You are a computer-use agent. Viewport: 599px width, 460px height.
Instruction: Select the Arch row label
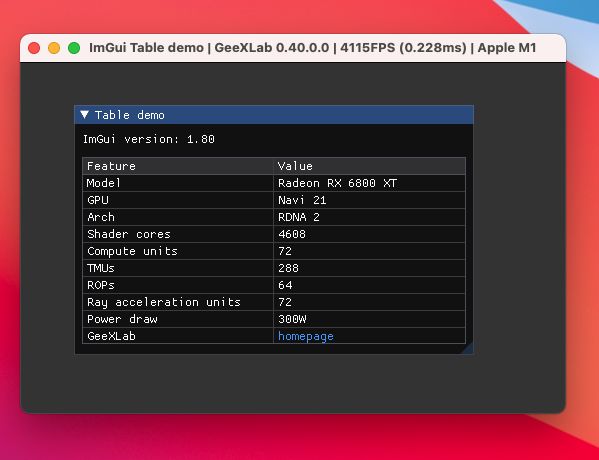click(101, 217)
